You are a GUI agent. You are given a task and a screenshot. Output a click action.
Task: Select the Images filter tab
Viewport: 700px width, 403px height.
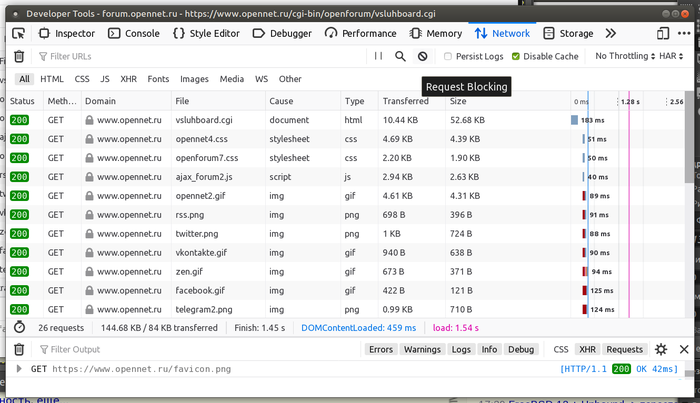click(x=194, y=79)
